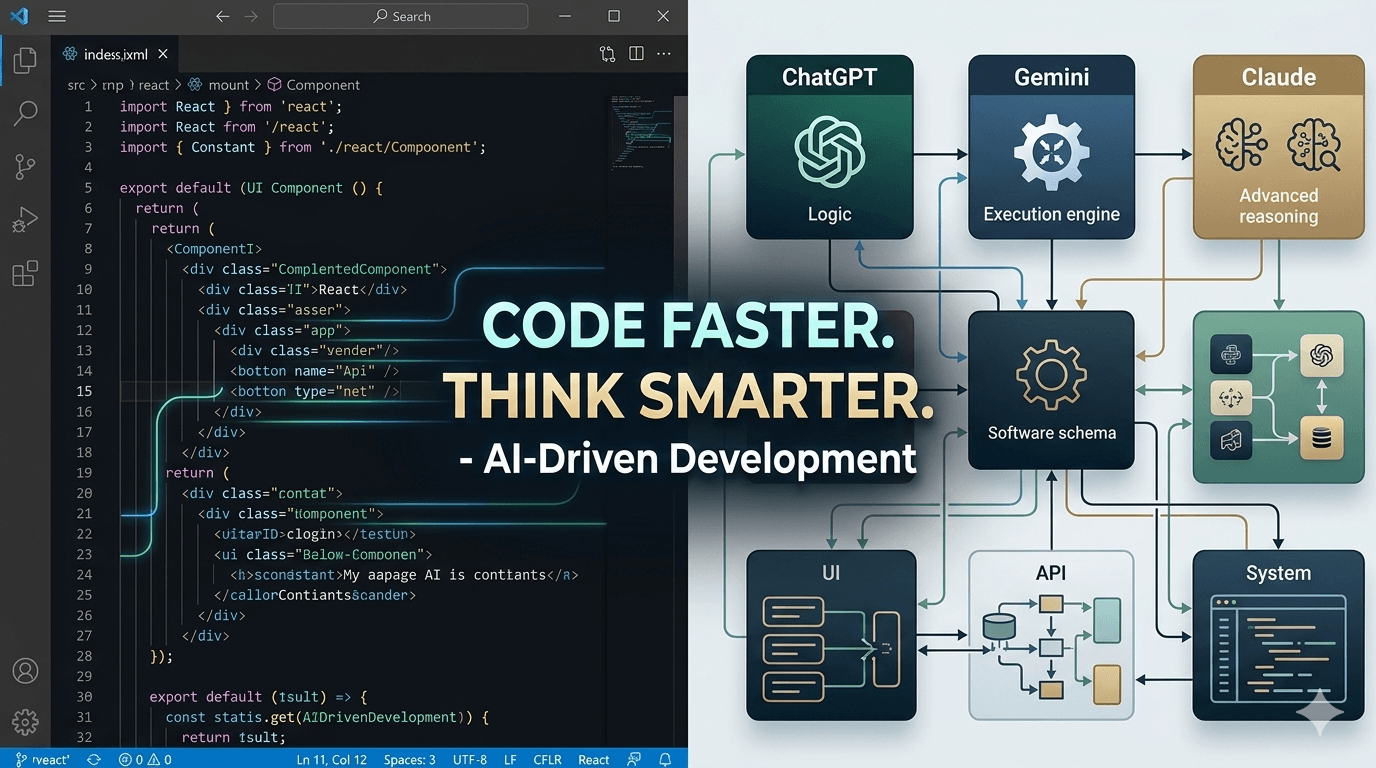This screenshot has height=768, width=1376.
Task: Open the Extensions view in the activity bar
Action: click(x=25, y=273)
